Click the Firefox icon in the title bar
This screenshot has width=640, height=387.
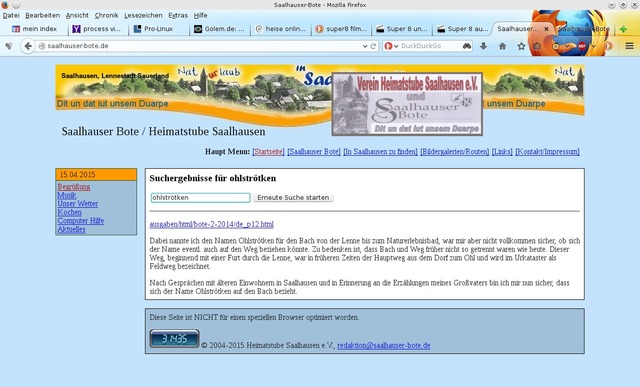tap(5, 5)
